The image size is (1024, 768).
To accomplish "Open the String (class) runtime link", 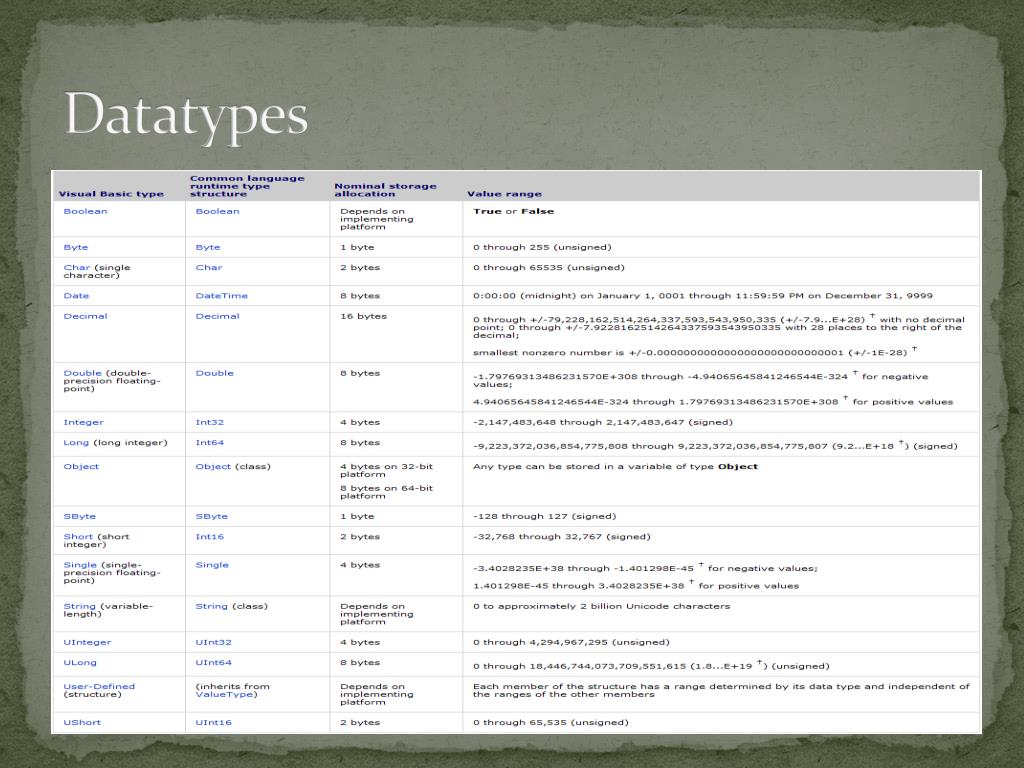I will [212, 606].
